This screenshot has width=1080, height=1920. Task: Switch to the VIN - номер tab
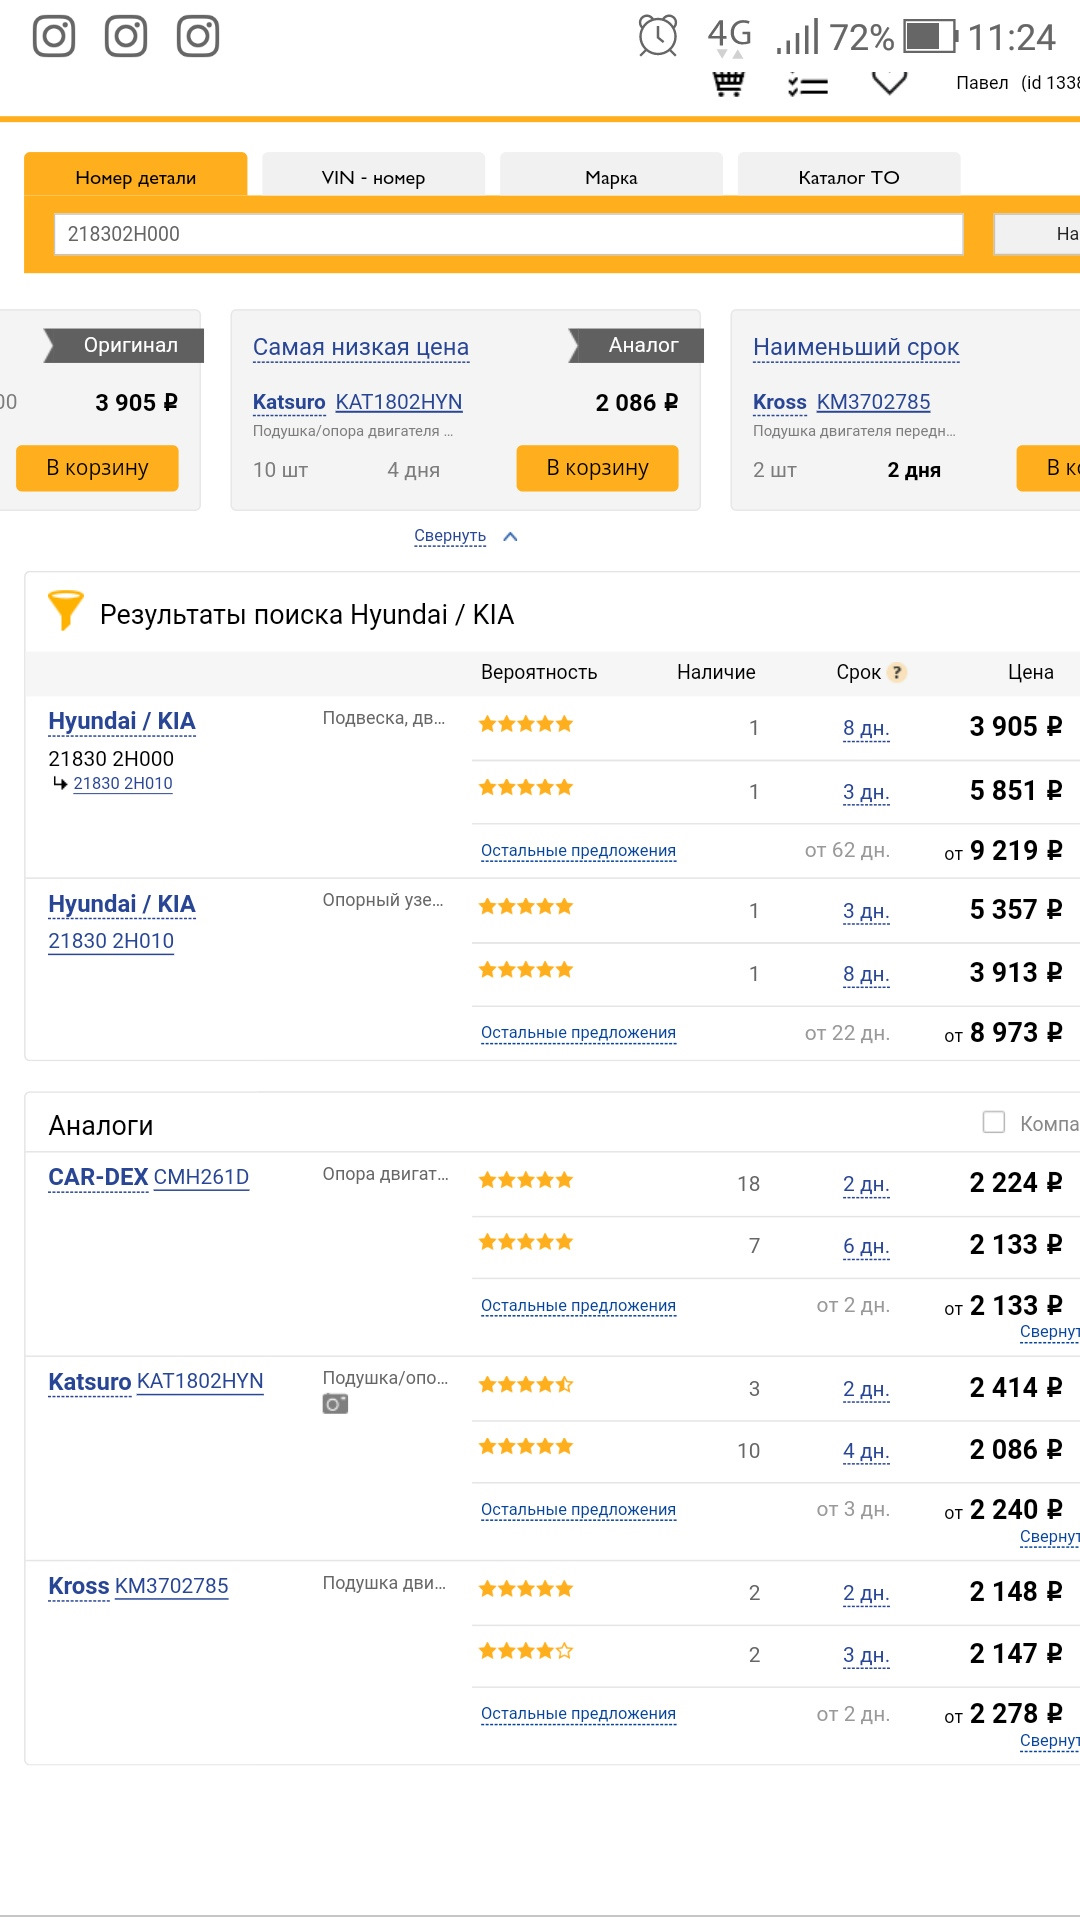(x=373, y=177)
